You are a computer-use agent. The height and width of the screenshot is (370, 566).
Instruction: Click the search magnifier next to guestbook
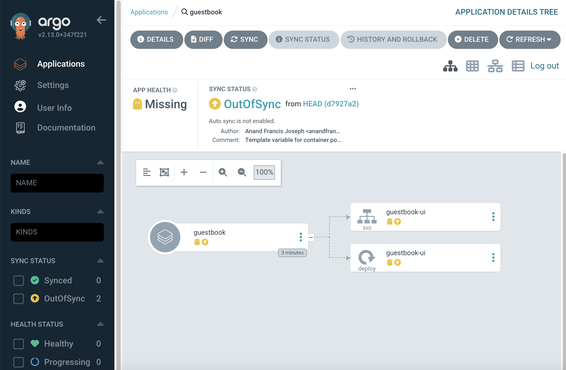pyautogui.click(x=184, y=12)
